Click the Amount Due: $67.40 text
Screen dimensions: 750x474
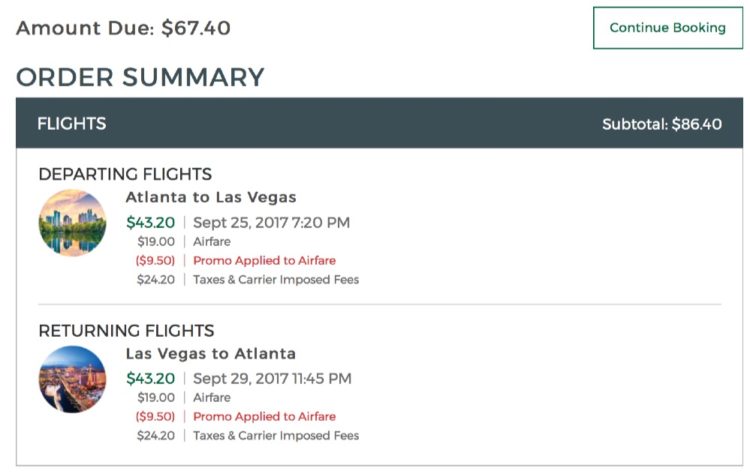(x=123, y=28)
